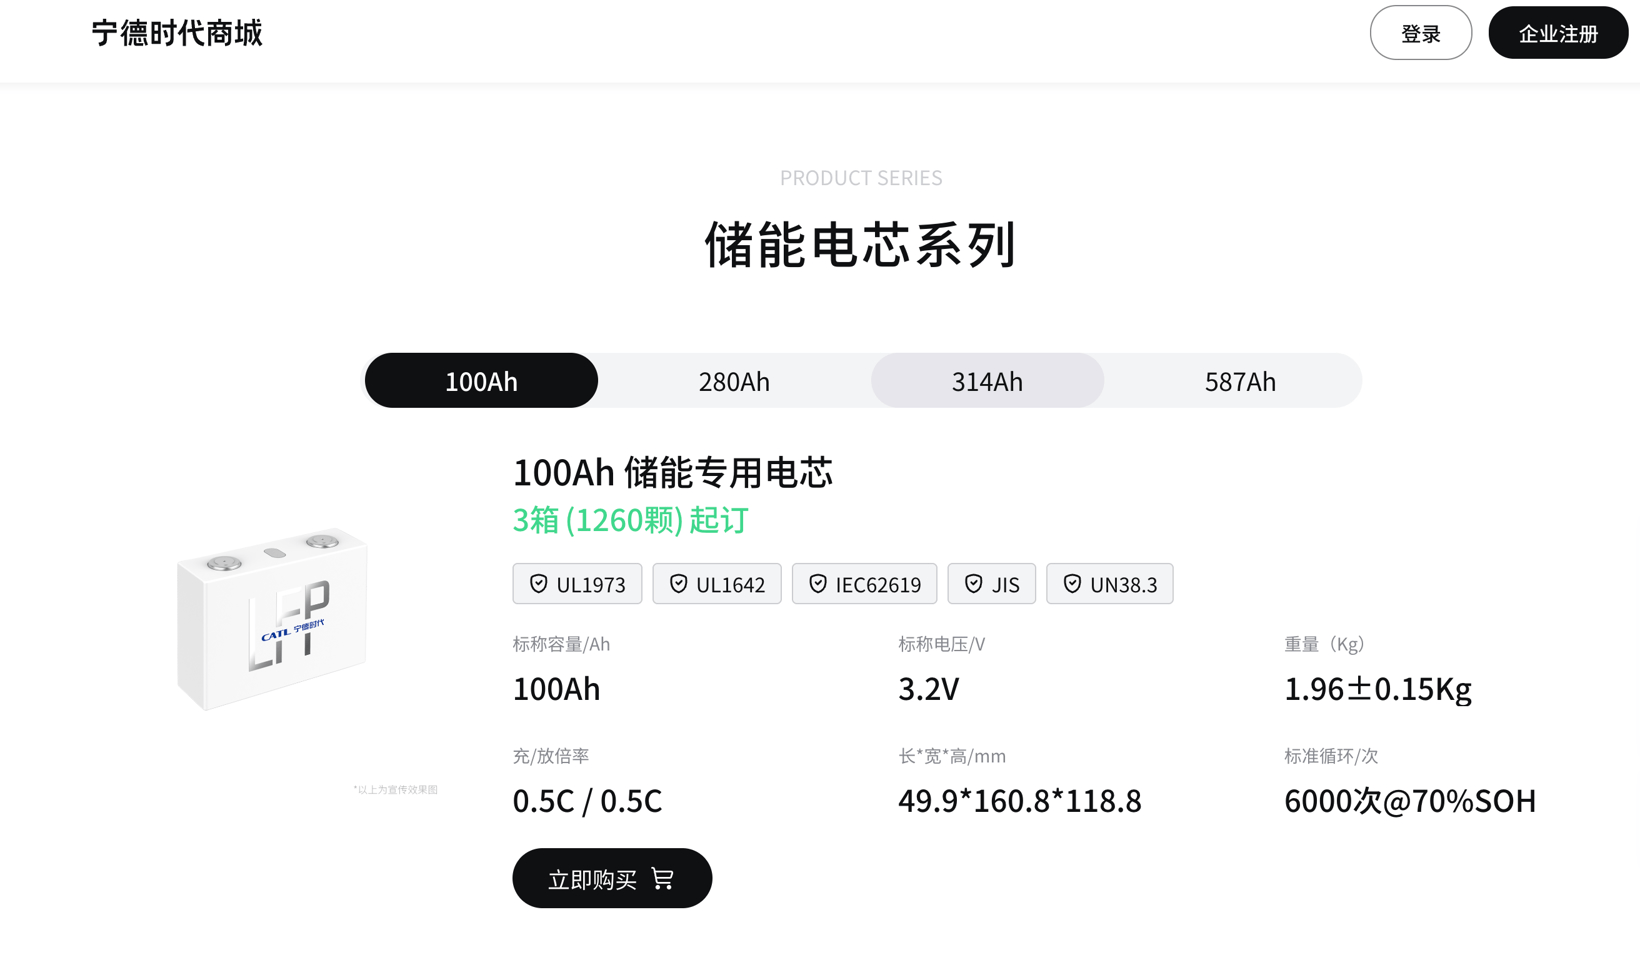1640x966 pixels.
Task: Click the green 3箱 (1260颗) 起订 text
Action: pos(630,520)
